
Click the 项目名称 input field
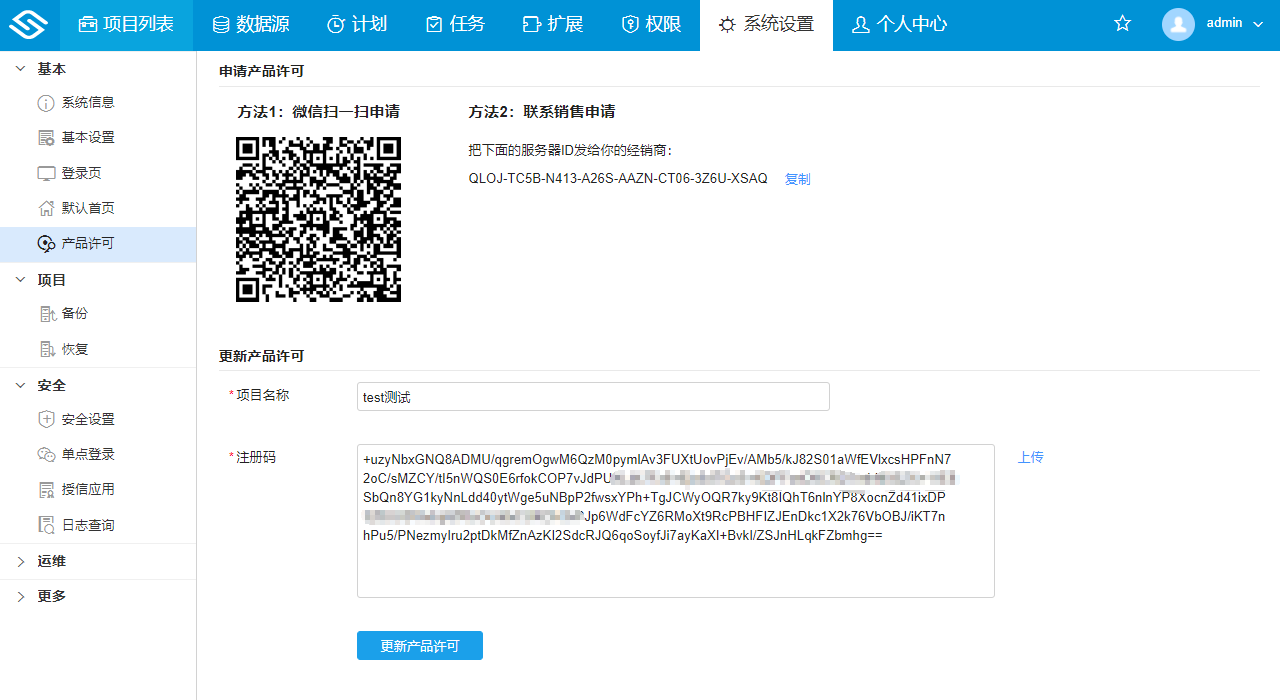click(593, 397)
